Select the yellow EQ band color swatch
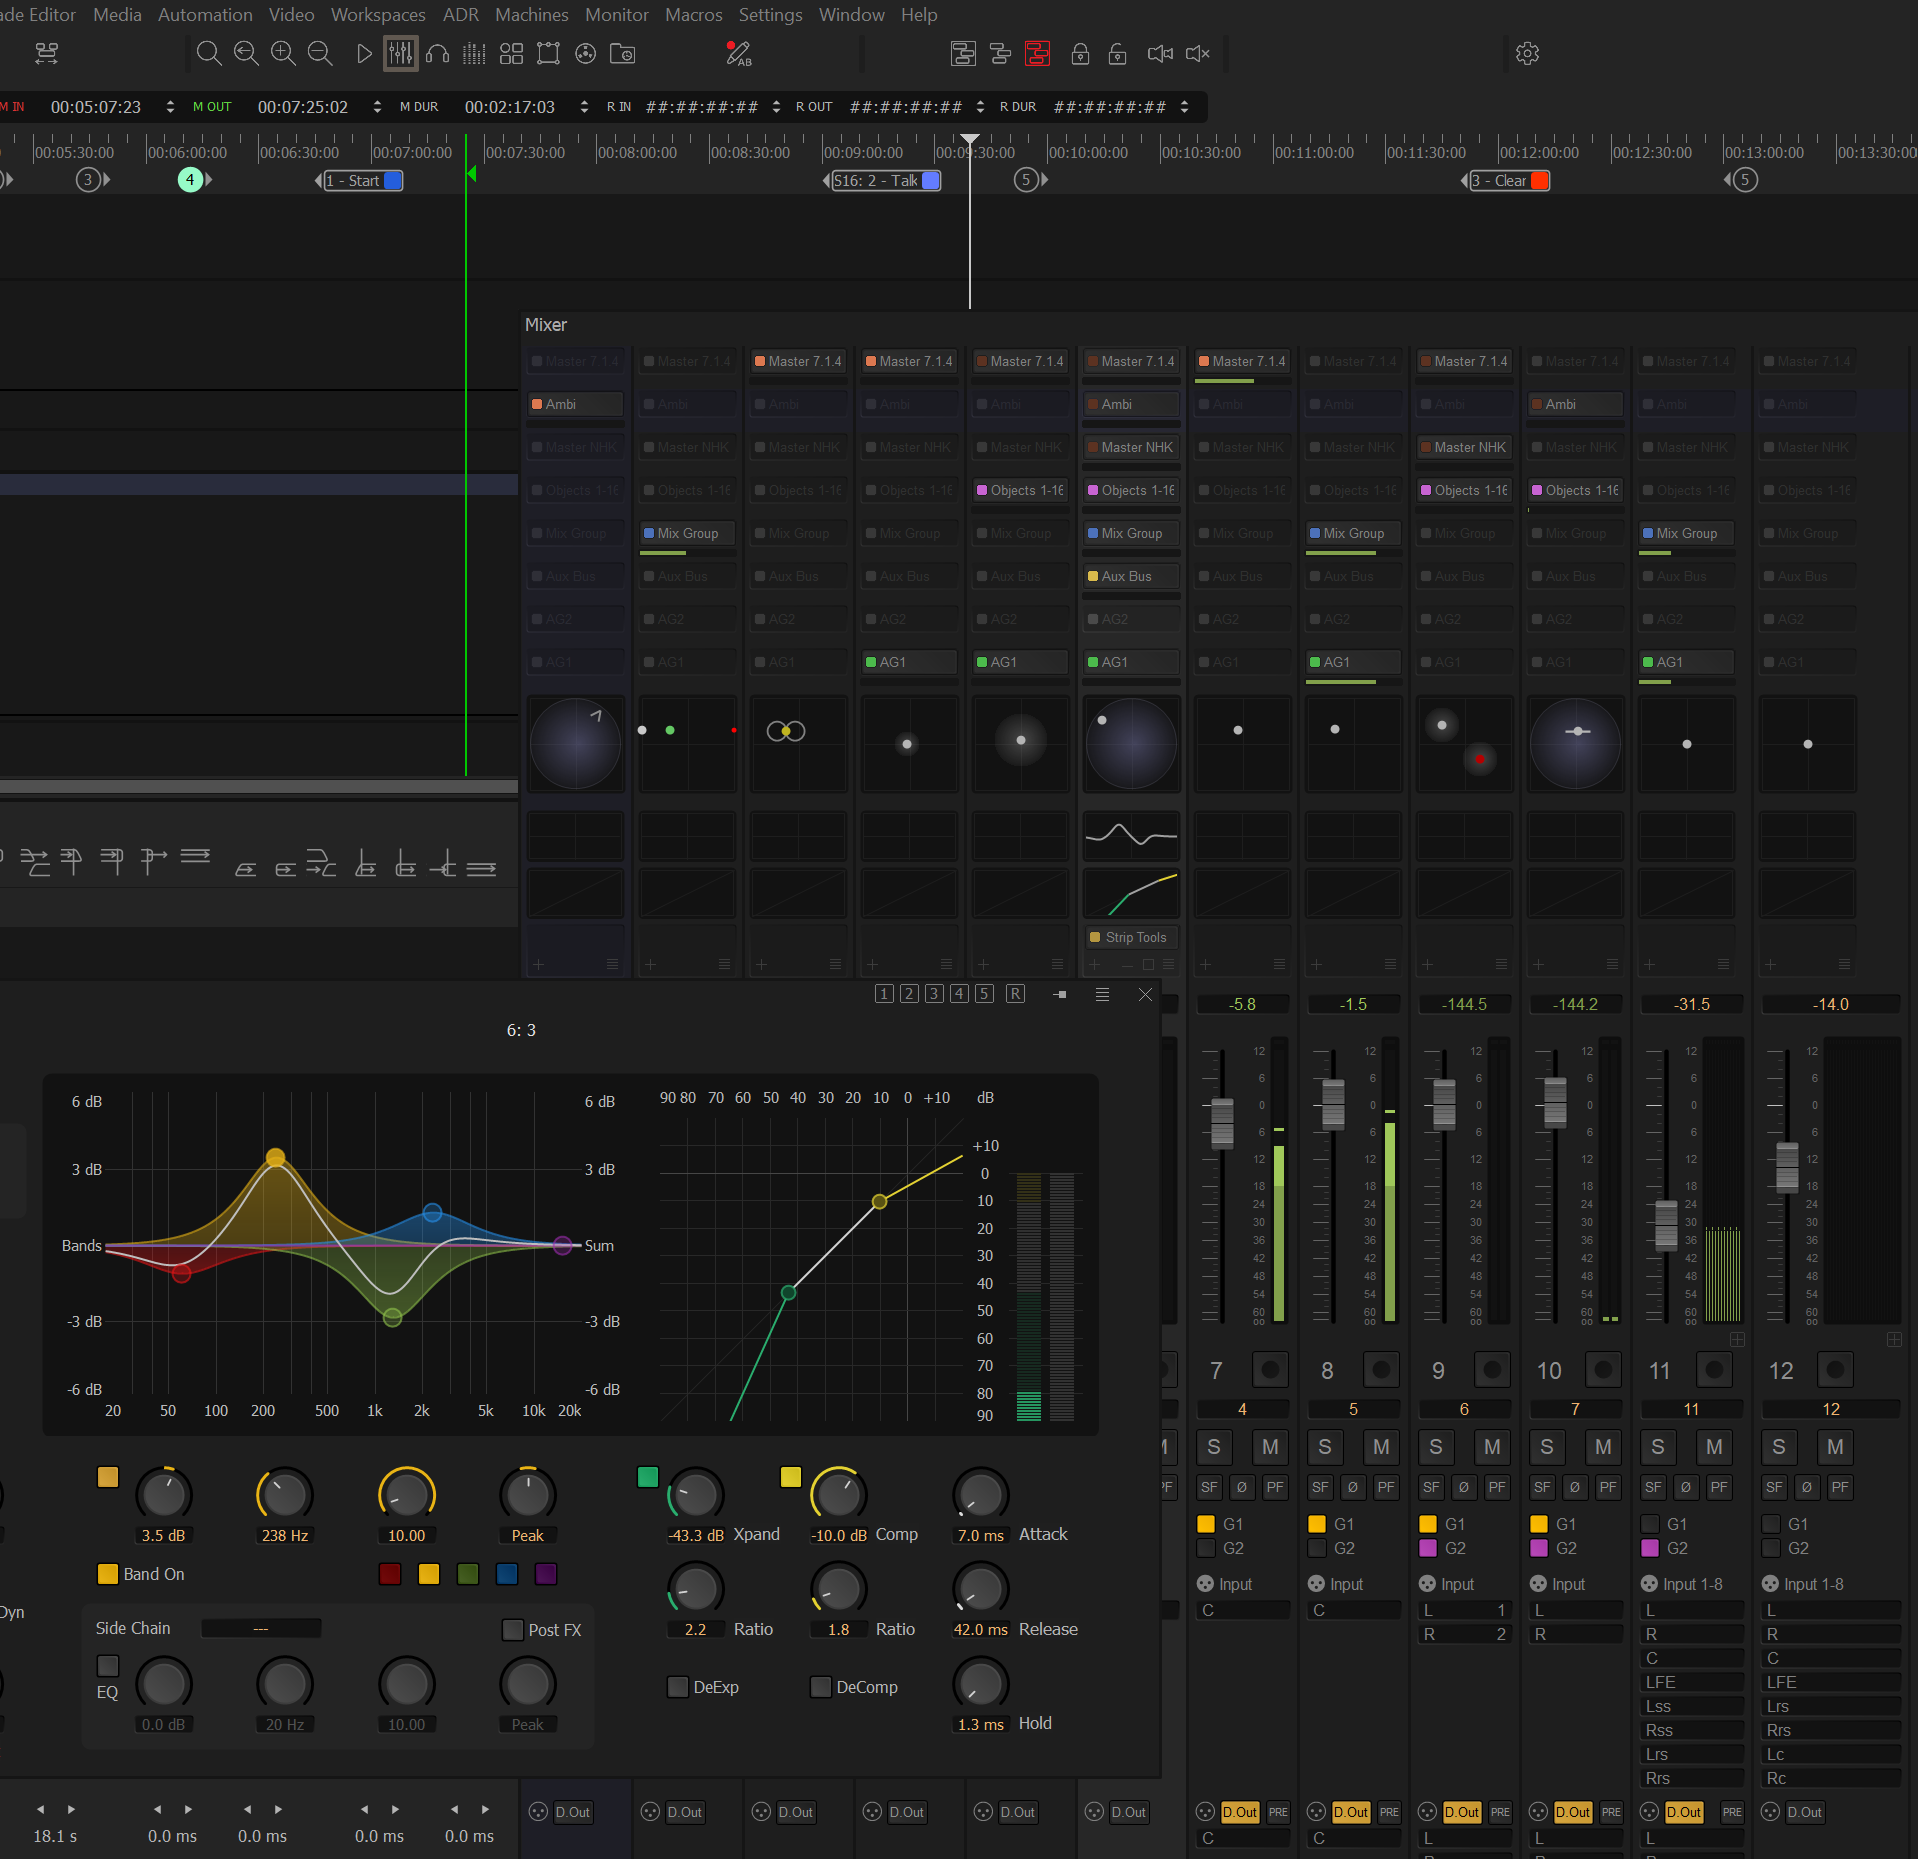 tap(429, 1573)
